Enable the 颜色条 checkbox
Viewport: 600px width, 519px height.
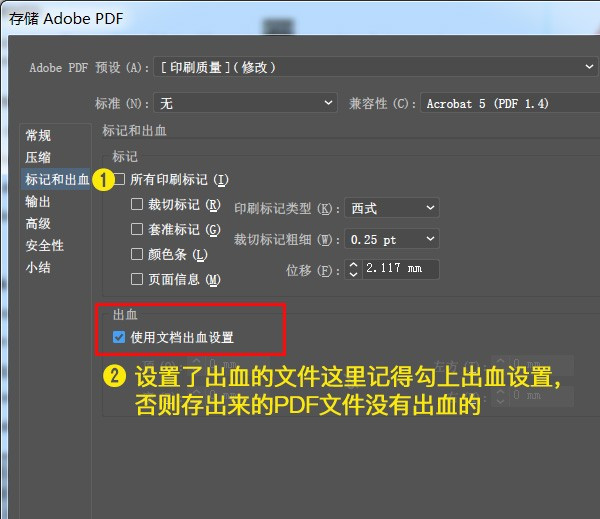click(137, 254)
